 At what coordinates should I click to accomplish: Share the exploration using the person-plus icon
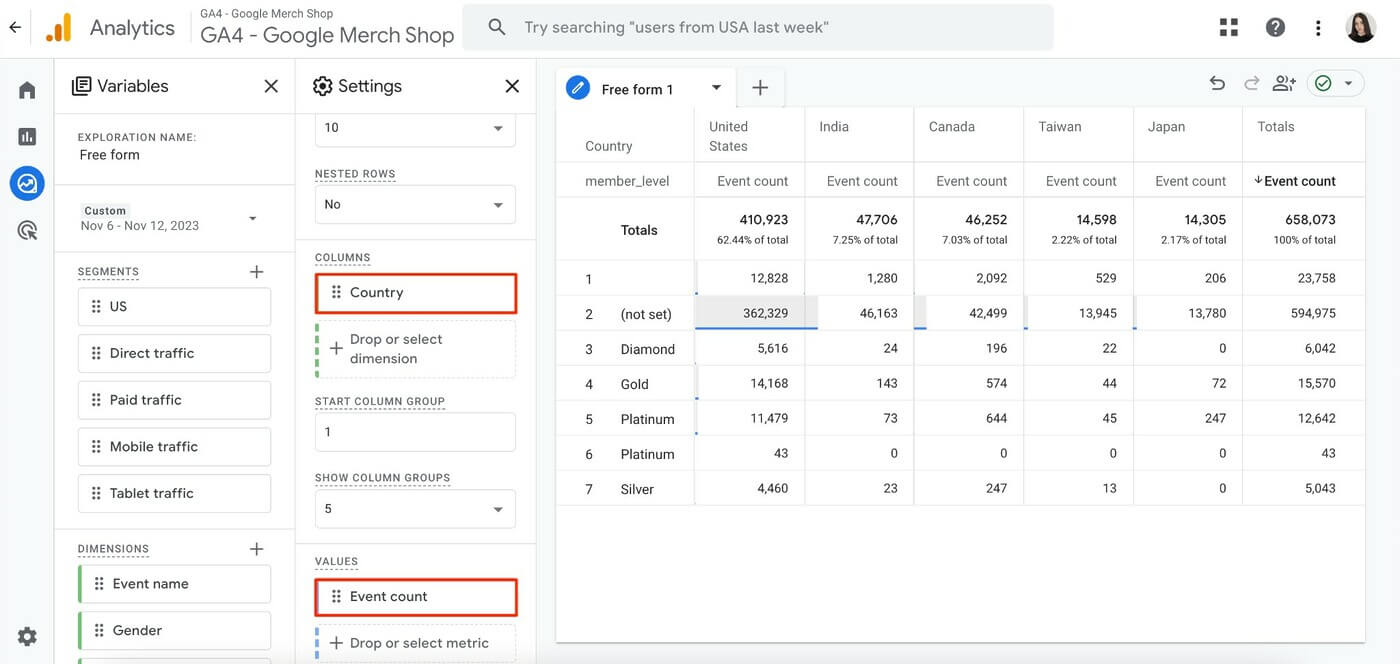(x=1283, y=83)
